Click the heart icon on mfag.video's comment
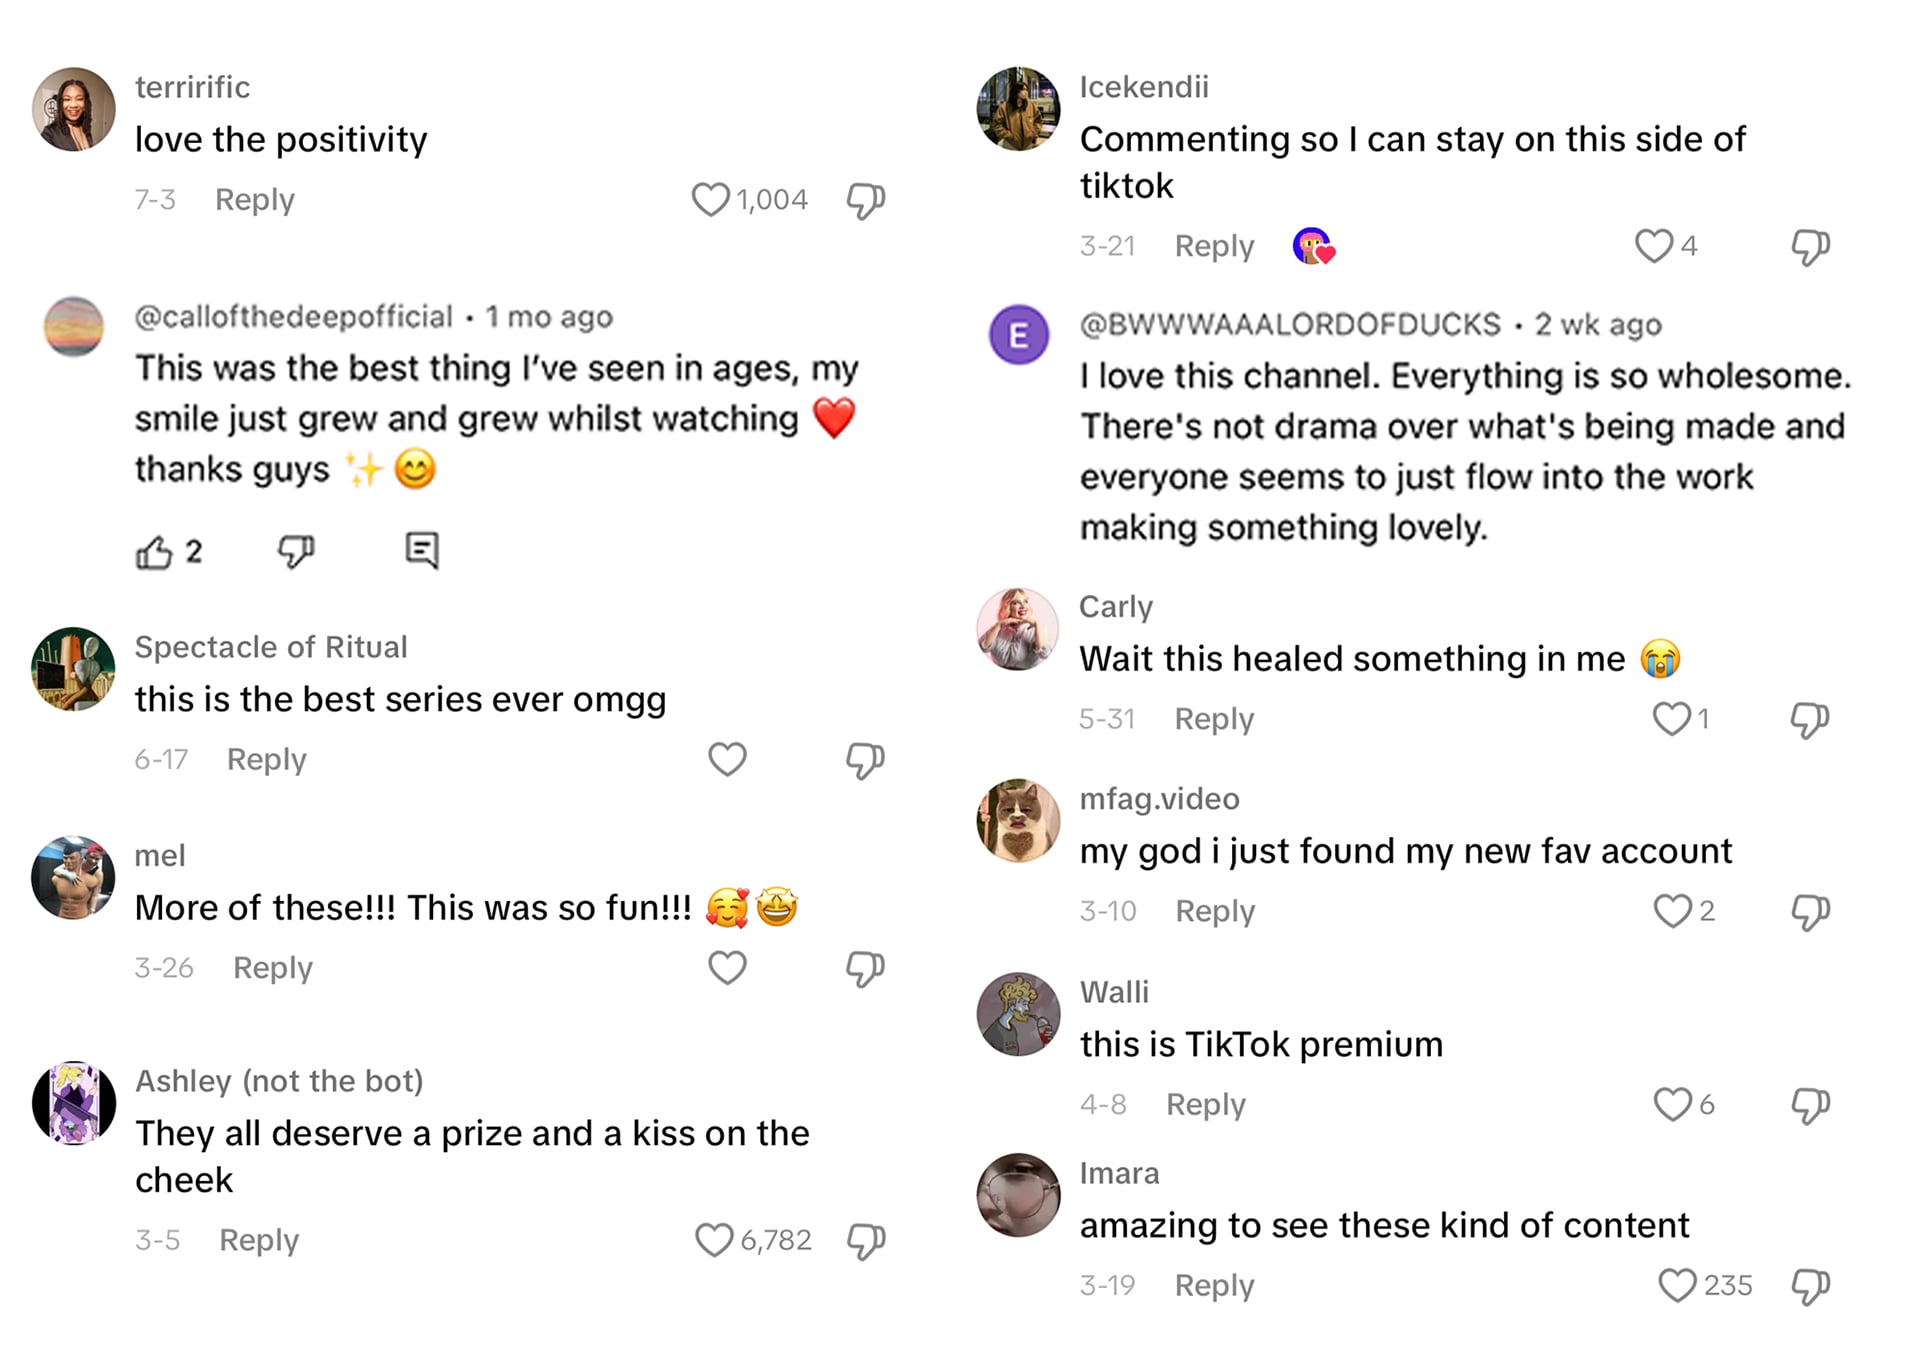The width and height of the screenshot is (1920, 1367). [x=1672, y=911]
